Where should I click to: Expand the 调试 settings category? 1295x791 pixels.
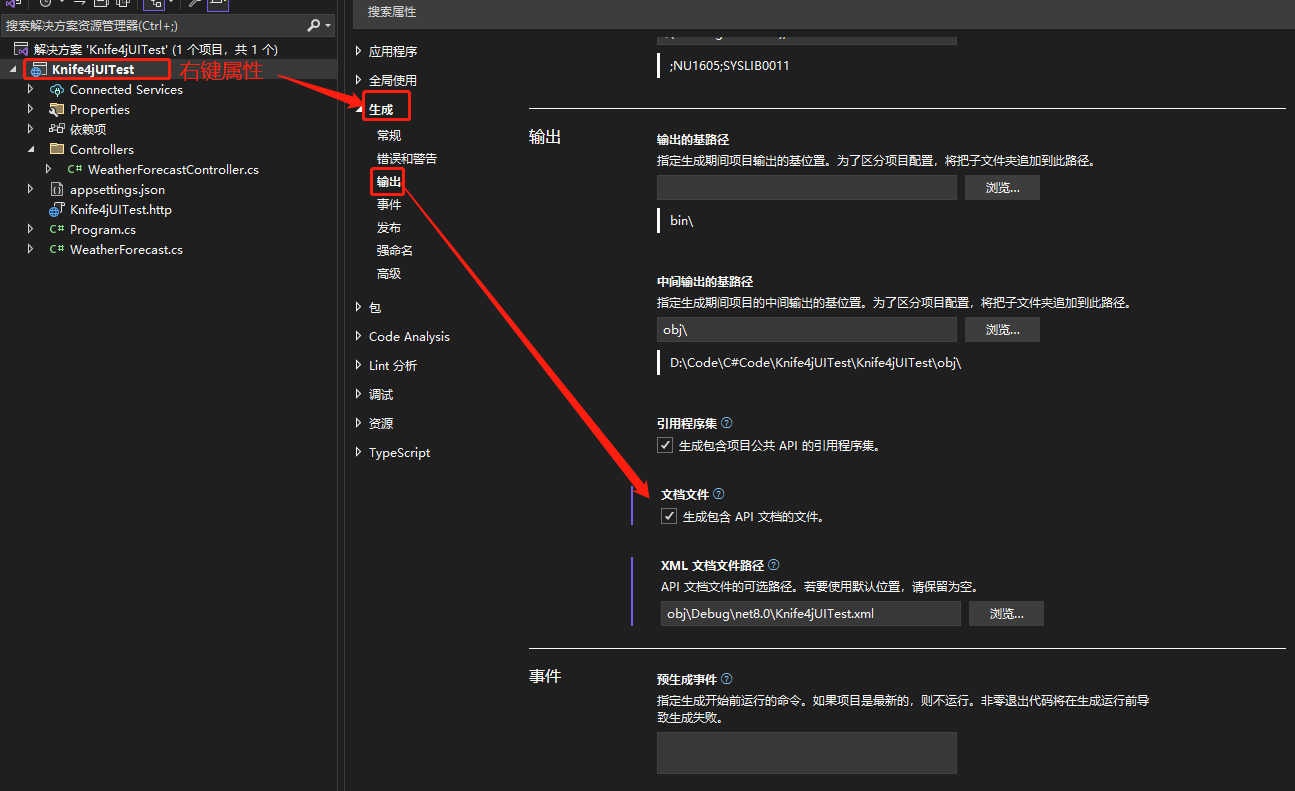[359, 395]
